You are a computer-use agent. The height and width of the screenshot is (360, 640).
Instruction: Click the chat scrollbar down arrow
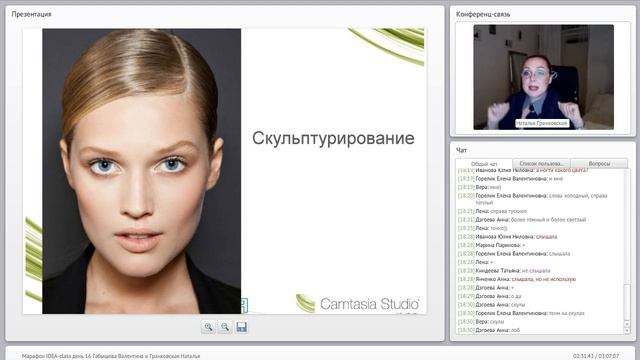point(627,331)
